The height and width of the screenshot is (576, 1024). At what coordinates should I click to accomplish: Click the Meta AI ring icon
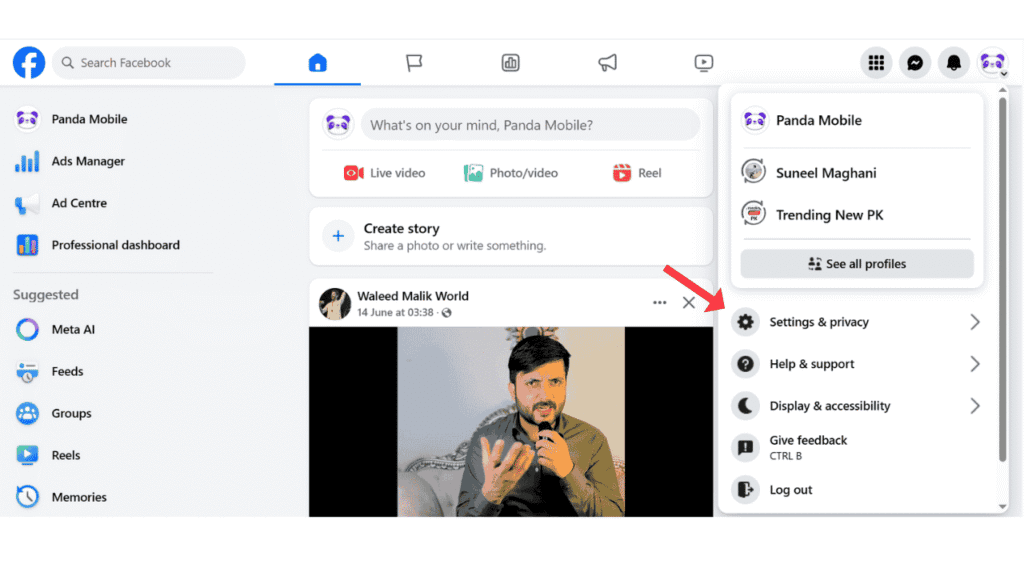click(27, 329)
